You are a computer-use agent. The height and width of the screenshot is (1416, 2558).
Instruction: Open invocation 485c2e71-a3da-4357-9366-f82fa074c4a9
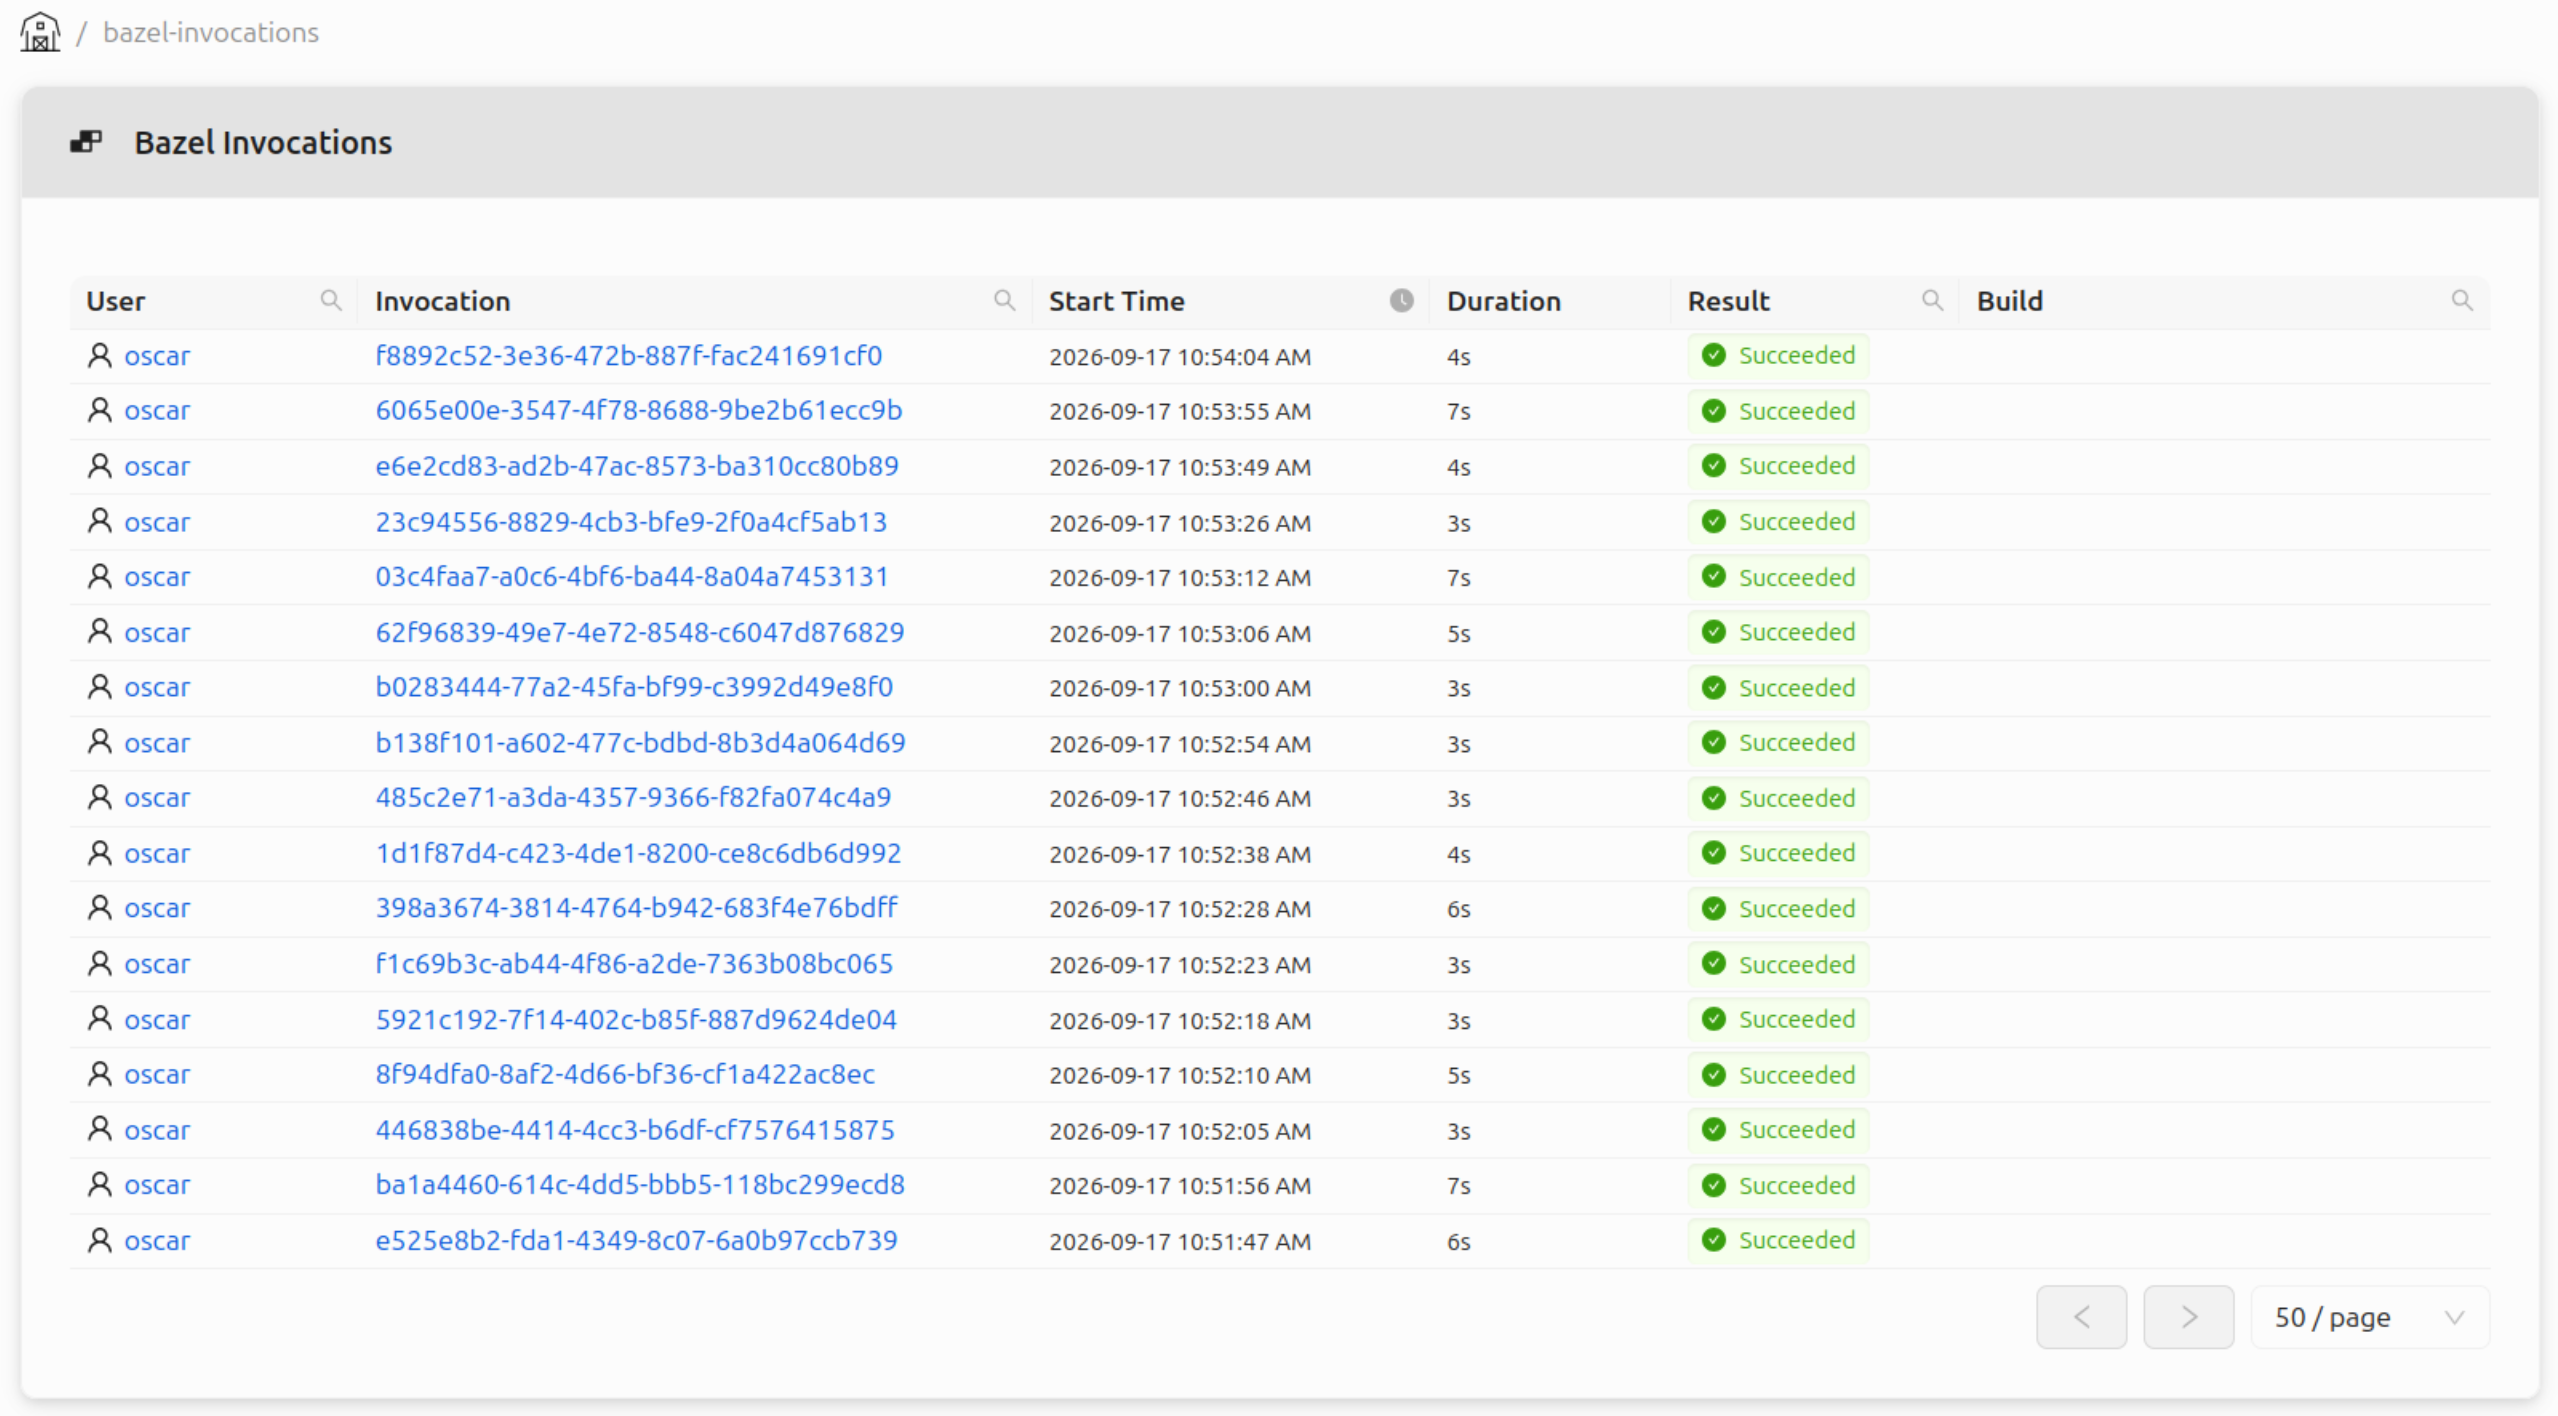(x=633, y=798)
